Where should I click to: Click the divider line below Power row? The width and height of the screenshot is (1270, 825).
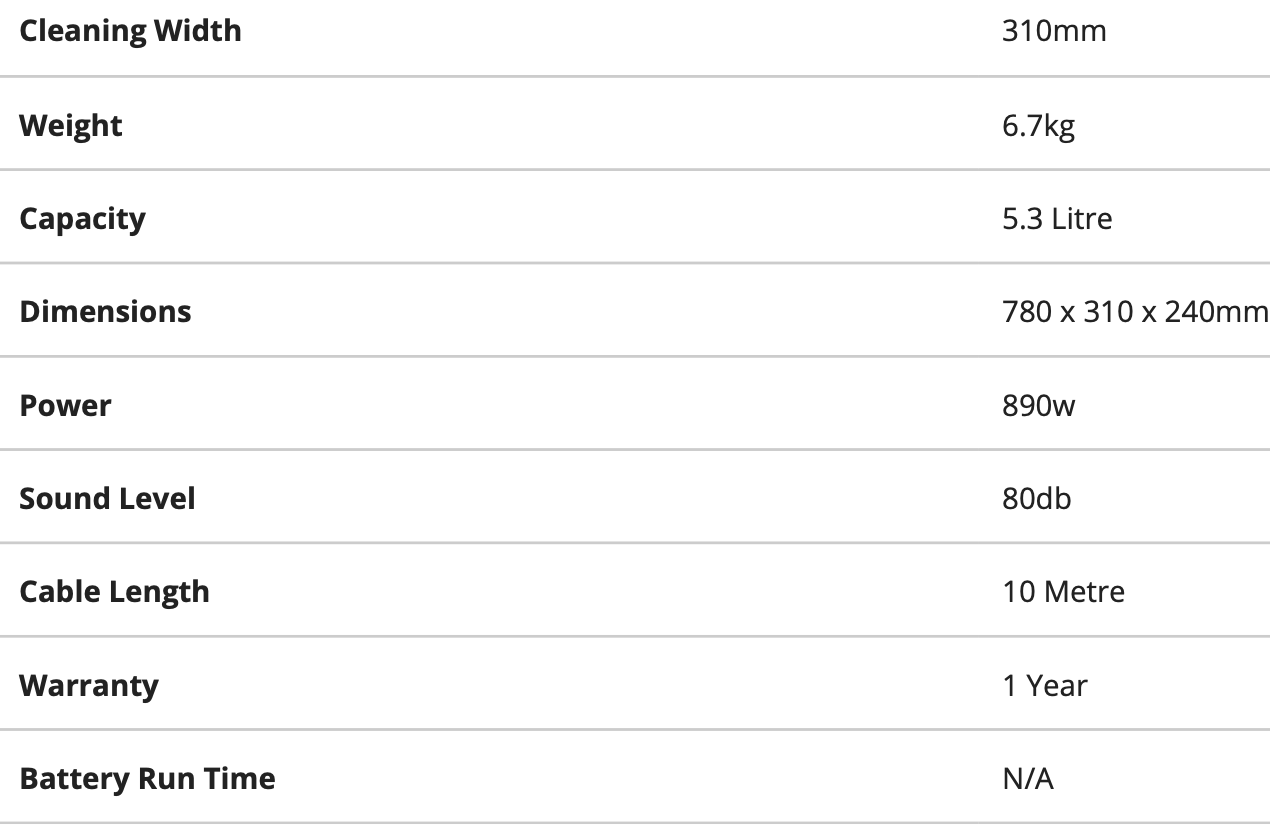tap(635, 450)
